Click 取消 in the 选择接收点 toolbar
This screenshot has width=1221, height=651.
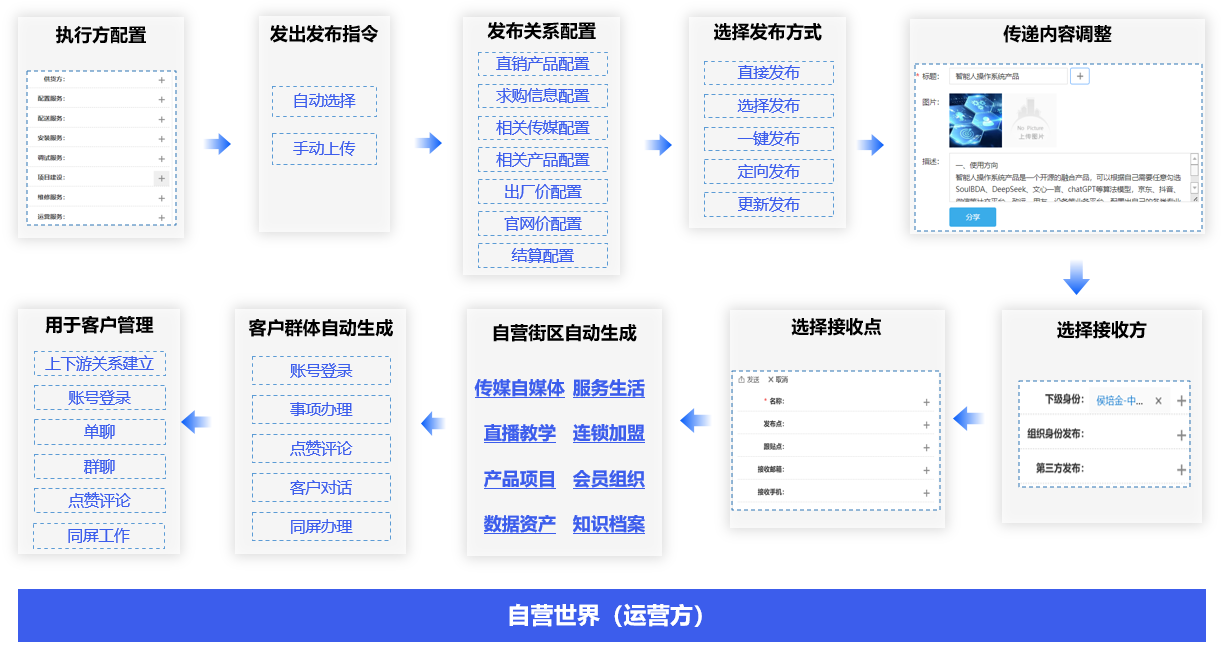click(x=778, y=380)
